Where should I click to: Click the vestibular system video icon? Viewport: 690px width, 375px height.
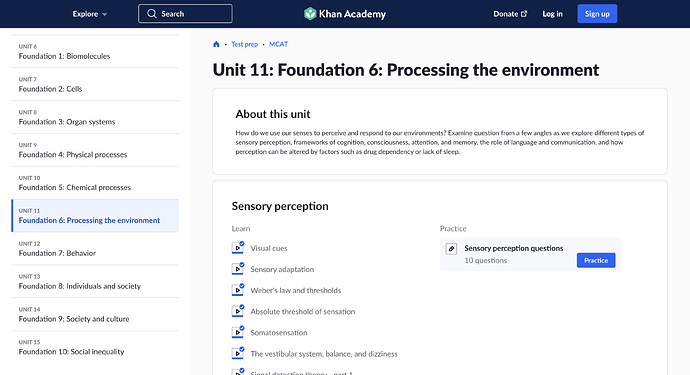238,353
